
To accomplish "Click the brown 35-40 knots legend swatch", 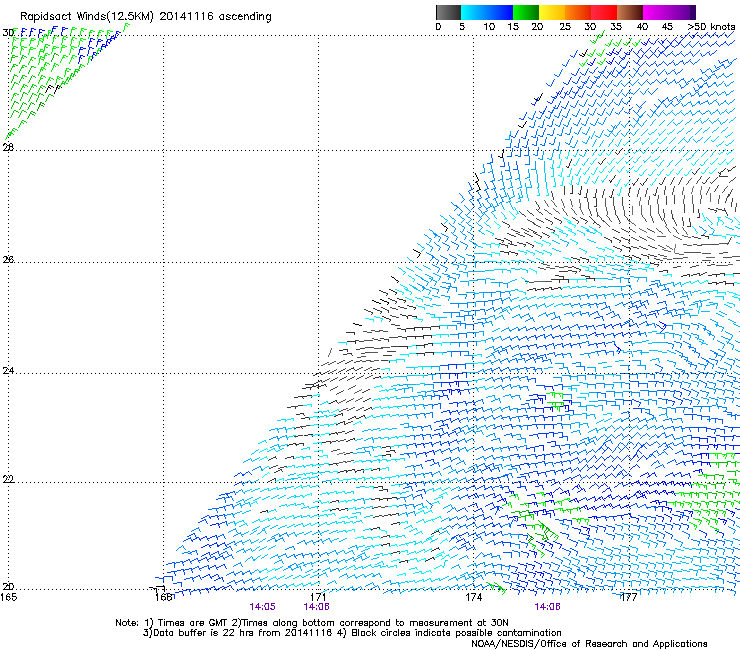I will coord(630,12).
